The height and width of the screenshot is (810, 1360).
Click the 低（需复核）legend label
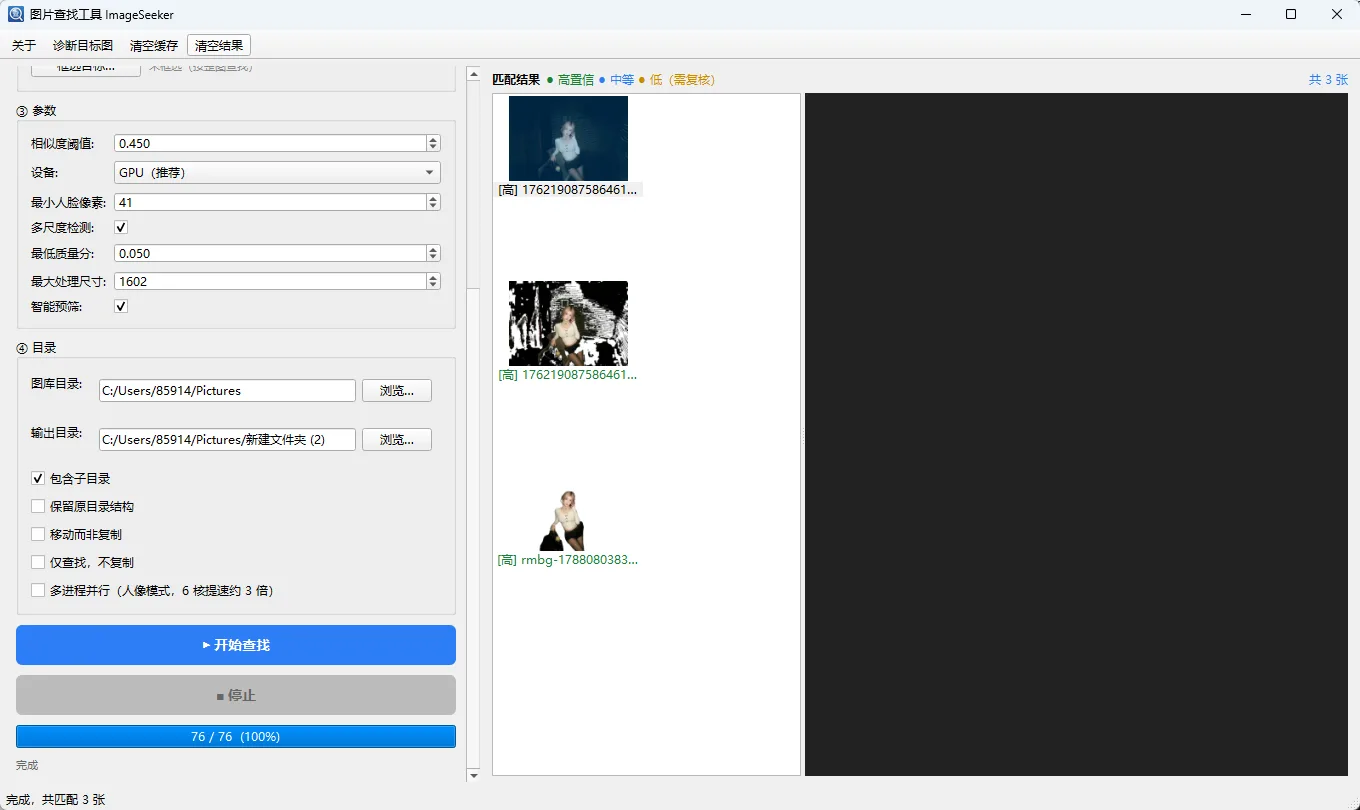coord(682,80)
